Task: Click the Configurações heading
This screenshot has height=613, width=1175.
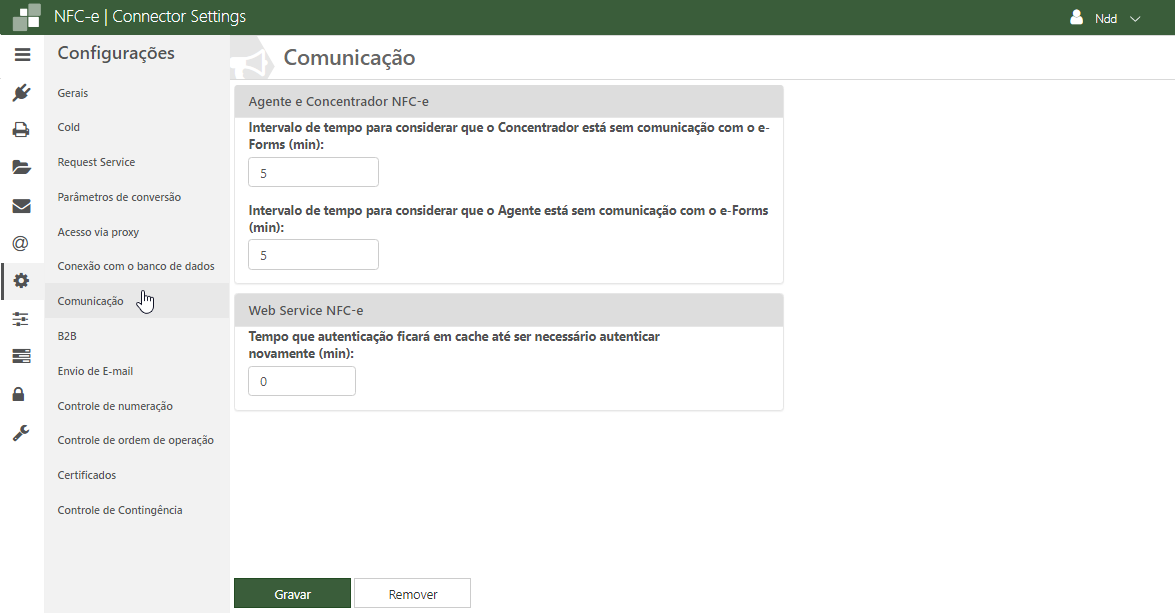Action: 116,53
